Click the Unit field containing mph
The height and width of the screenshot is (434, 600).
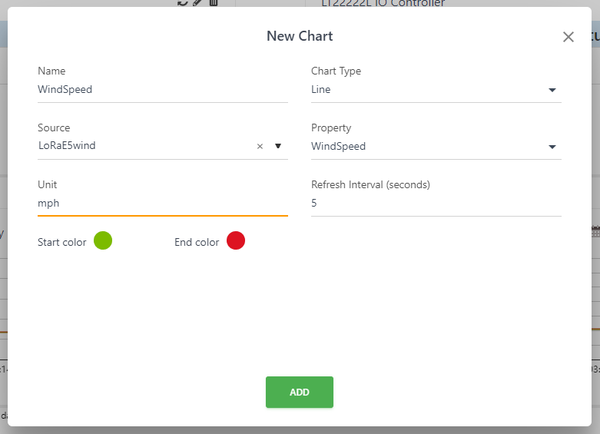(x=160, y=203)
